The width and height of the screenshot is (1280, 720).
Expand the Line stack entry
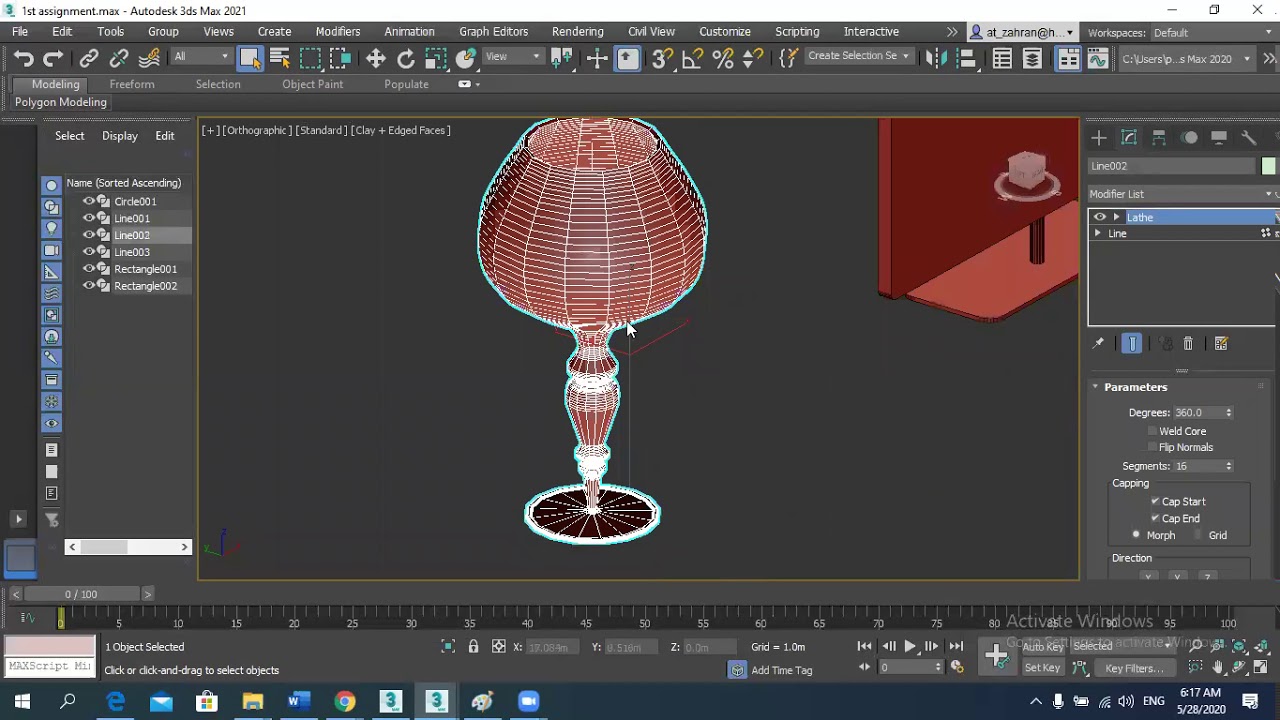tap(1098, 234)
